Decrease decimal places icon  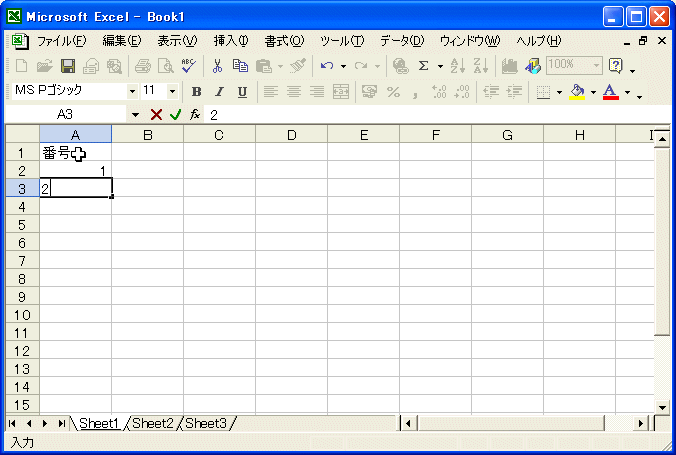point(462,91)
